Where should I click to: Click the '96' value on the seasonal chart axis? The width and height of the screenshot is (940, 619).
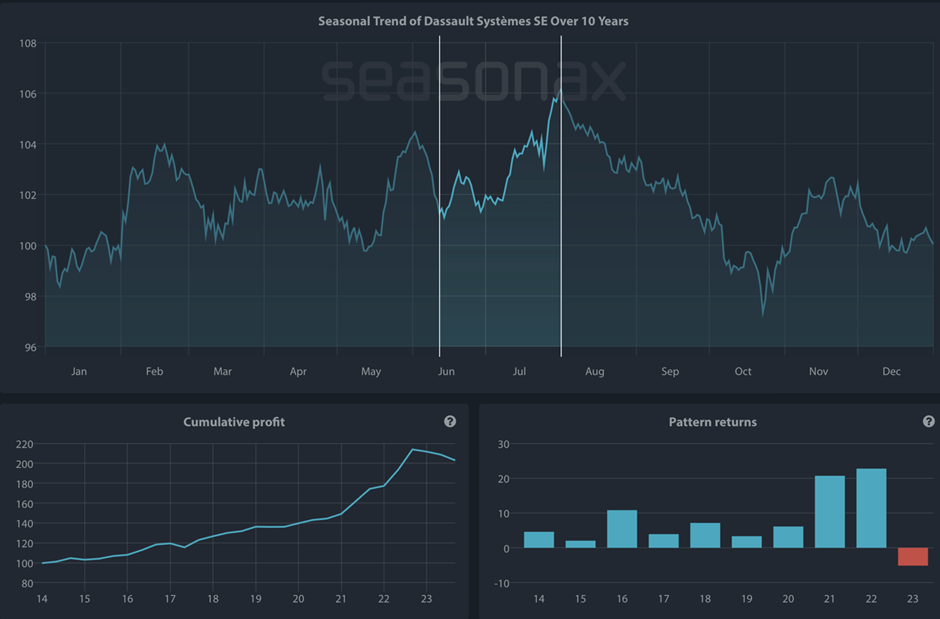31,348
